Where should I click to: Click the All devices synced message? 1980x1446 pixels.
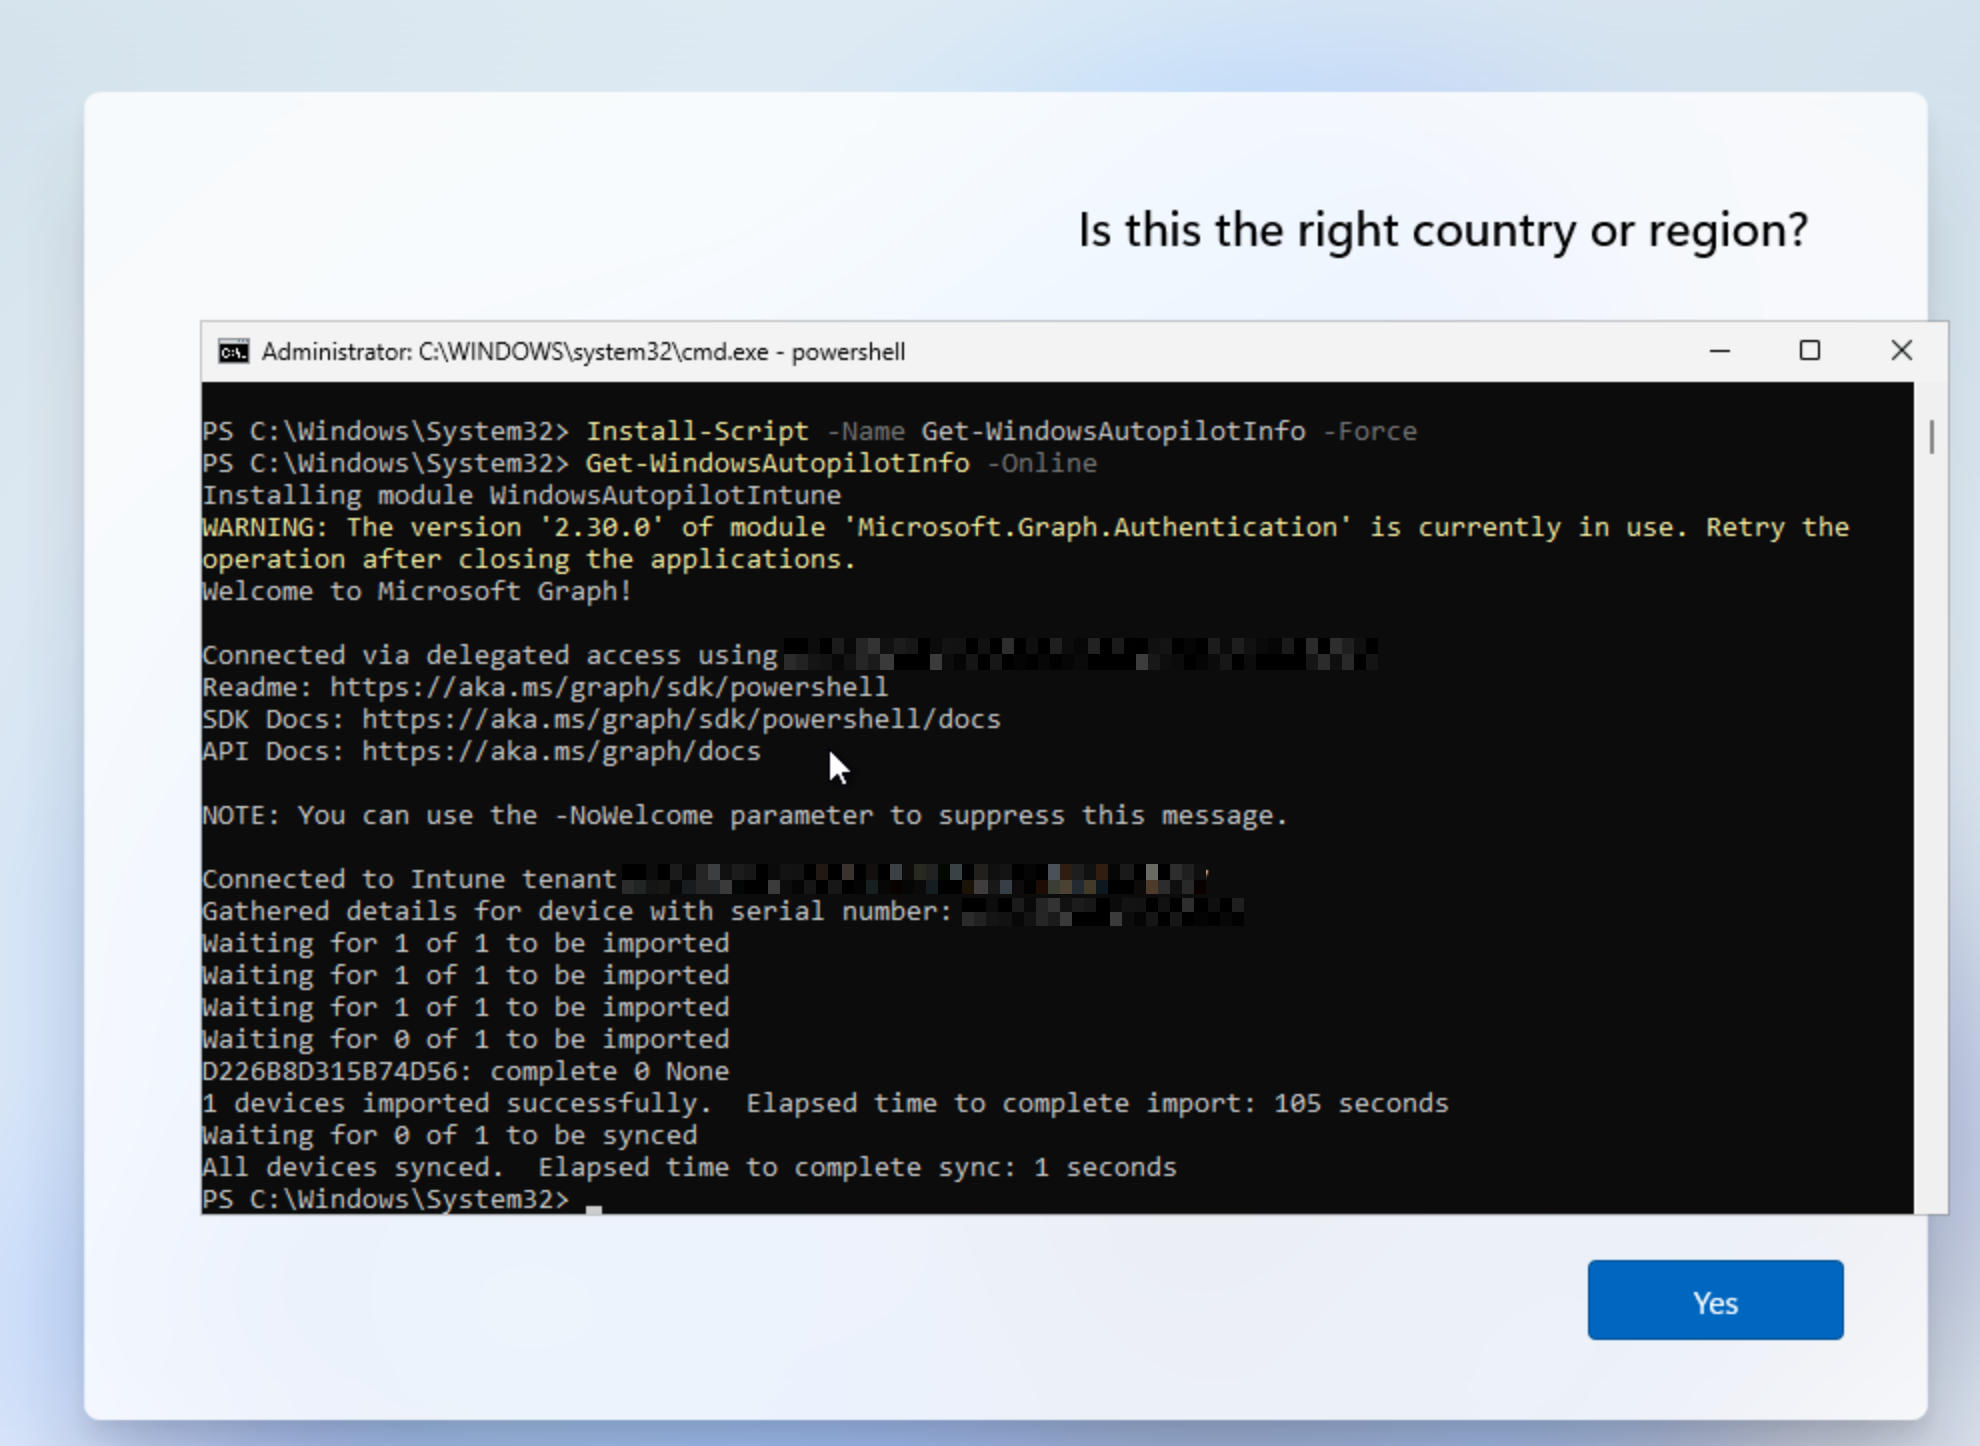click(x=688, y=1166)
